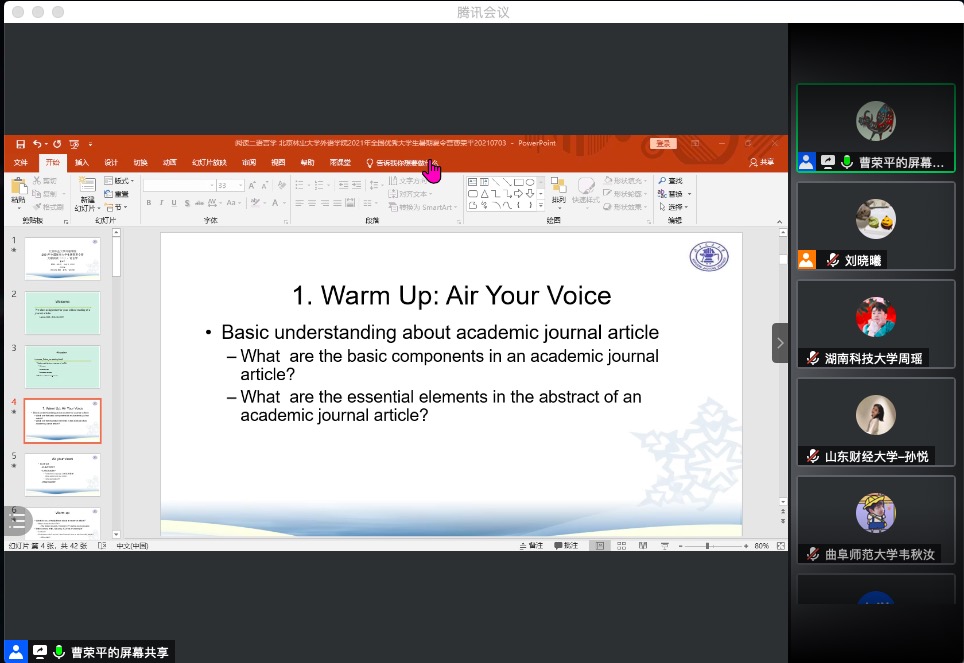Click the orange login button
Screen dimensions: 964x663
(x=663, y=144)
